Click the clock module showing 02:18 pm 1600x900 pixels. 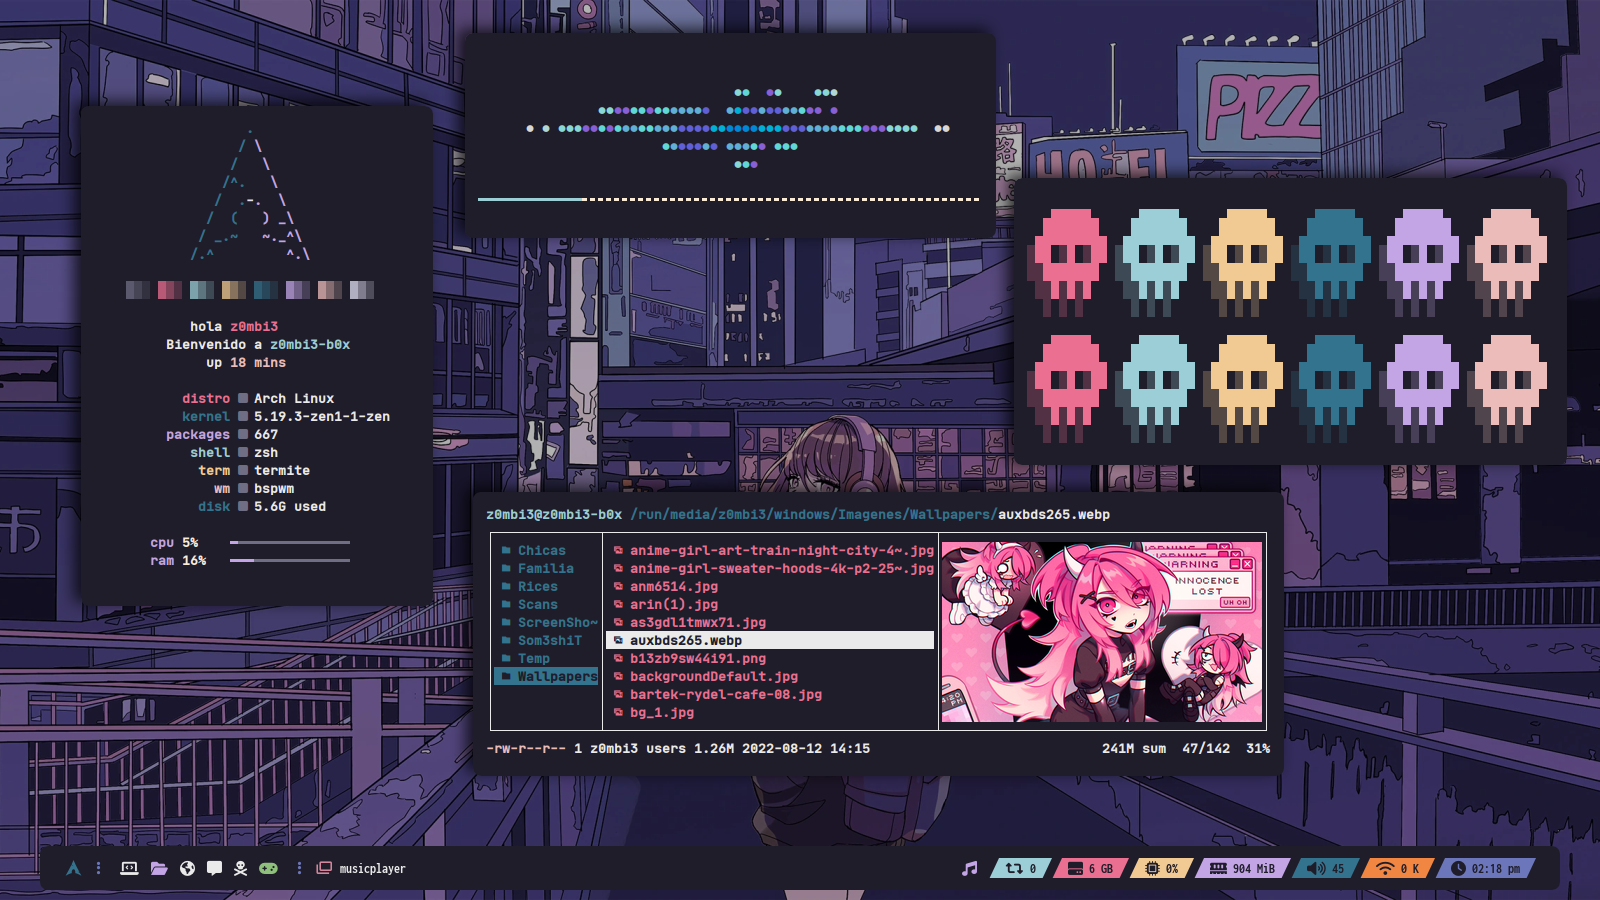1485,868
